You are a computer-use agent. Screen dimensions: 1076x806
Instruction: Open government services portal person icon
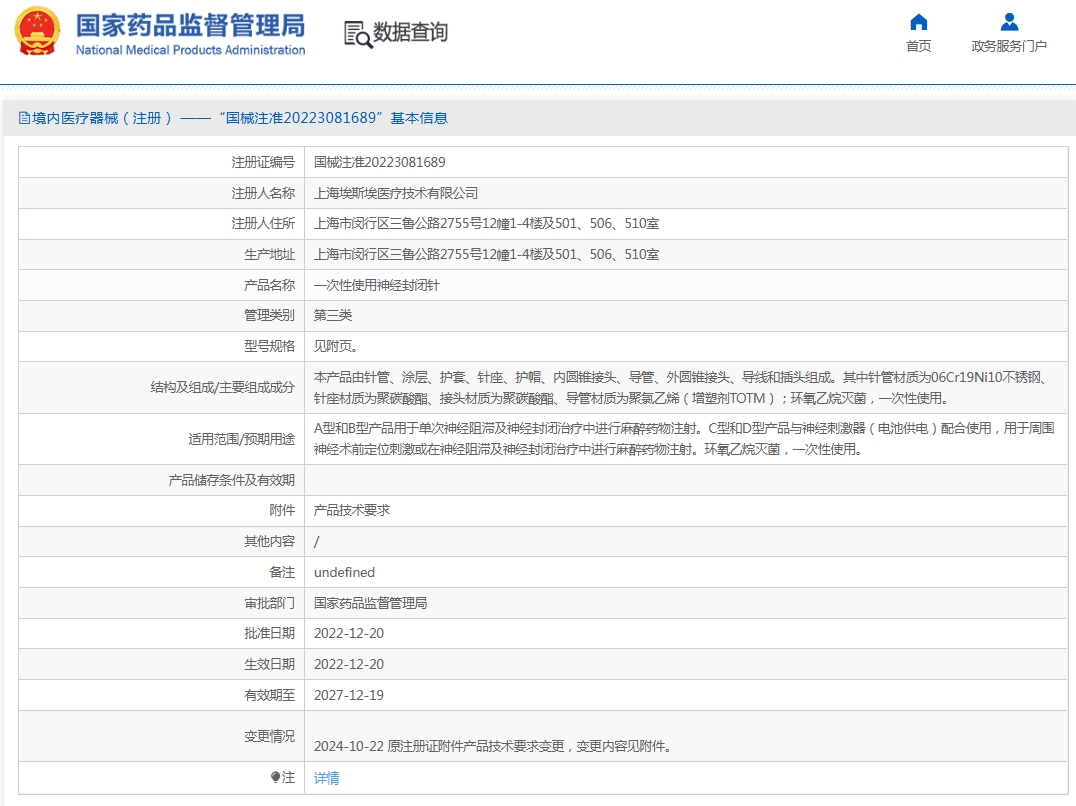[1009, 23]
